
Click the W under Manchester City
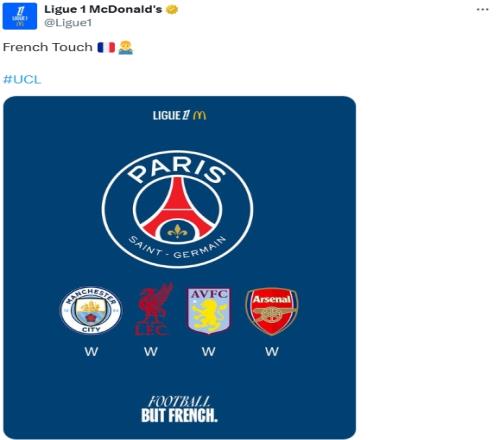(91, 351)
